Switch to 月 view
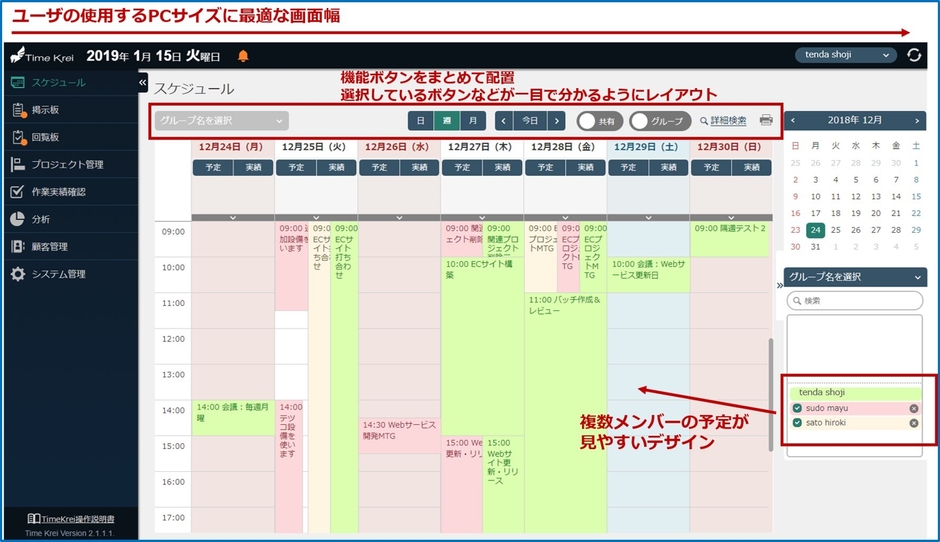The image size is (940, 542). 473,121
